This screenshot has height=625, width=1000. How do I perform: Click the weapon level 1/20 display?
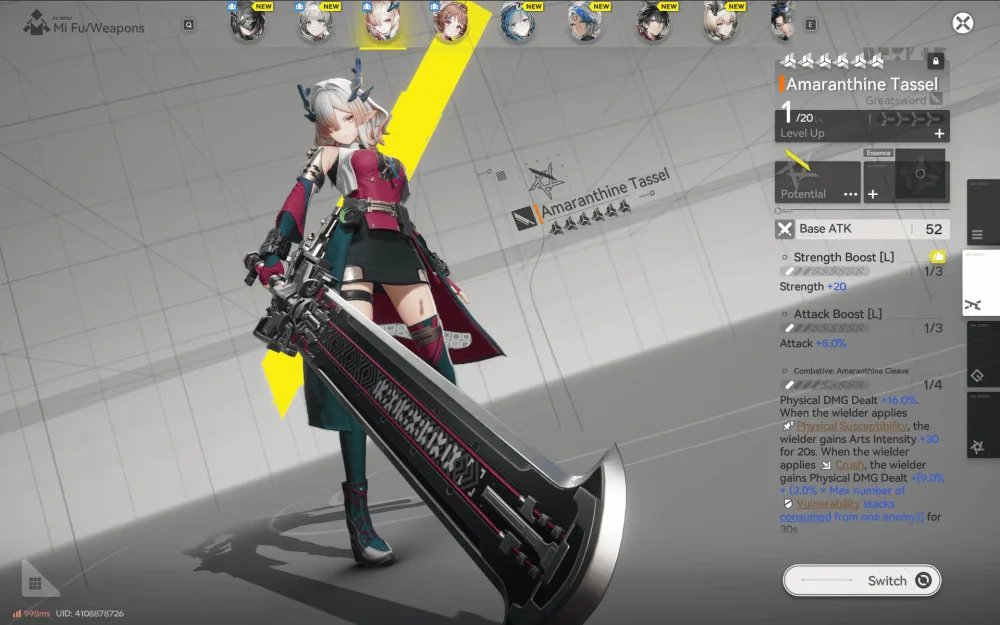(x=797, y=115)
